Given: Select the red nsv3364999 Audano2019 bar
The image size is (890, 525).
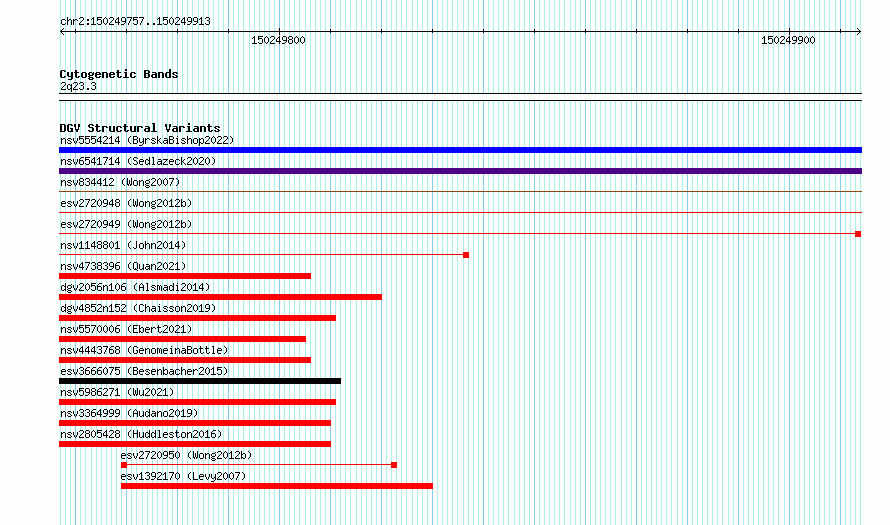Looking at the screenshot, I should coord(195,423).
